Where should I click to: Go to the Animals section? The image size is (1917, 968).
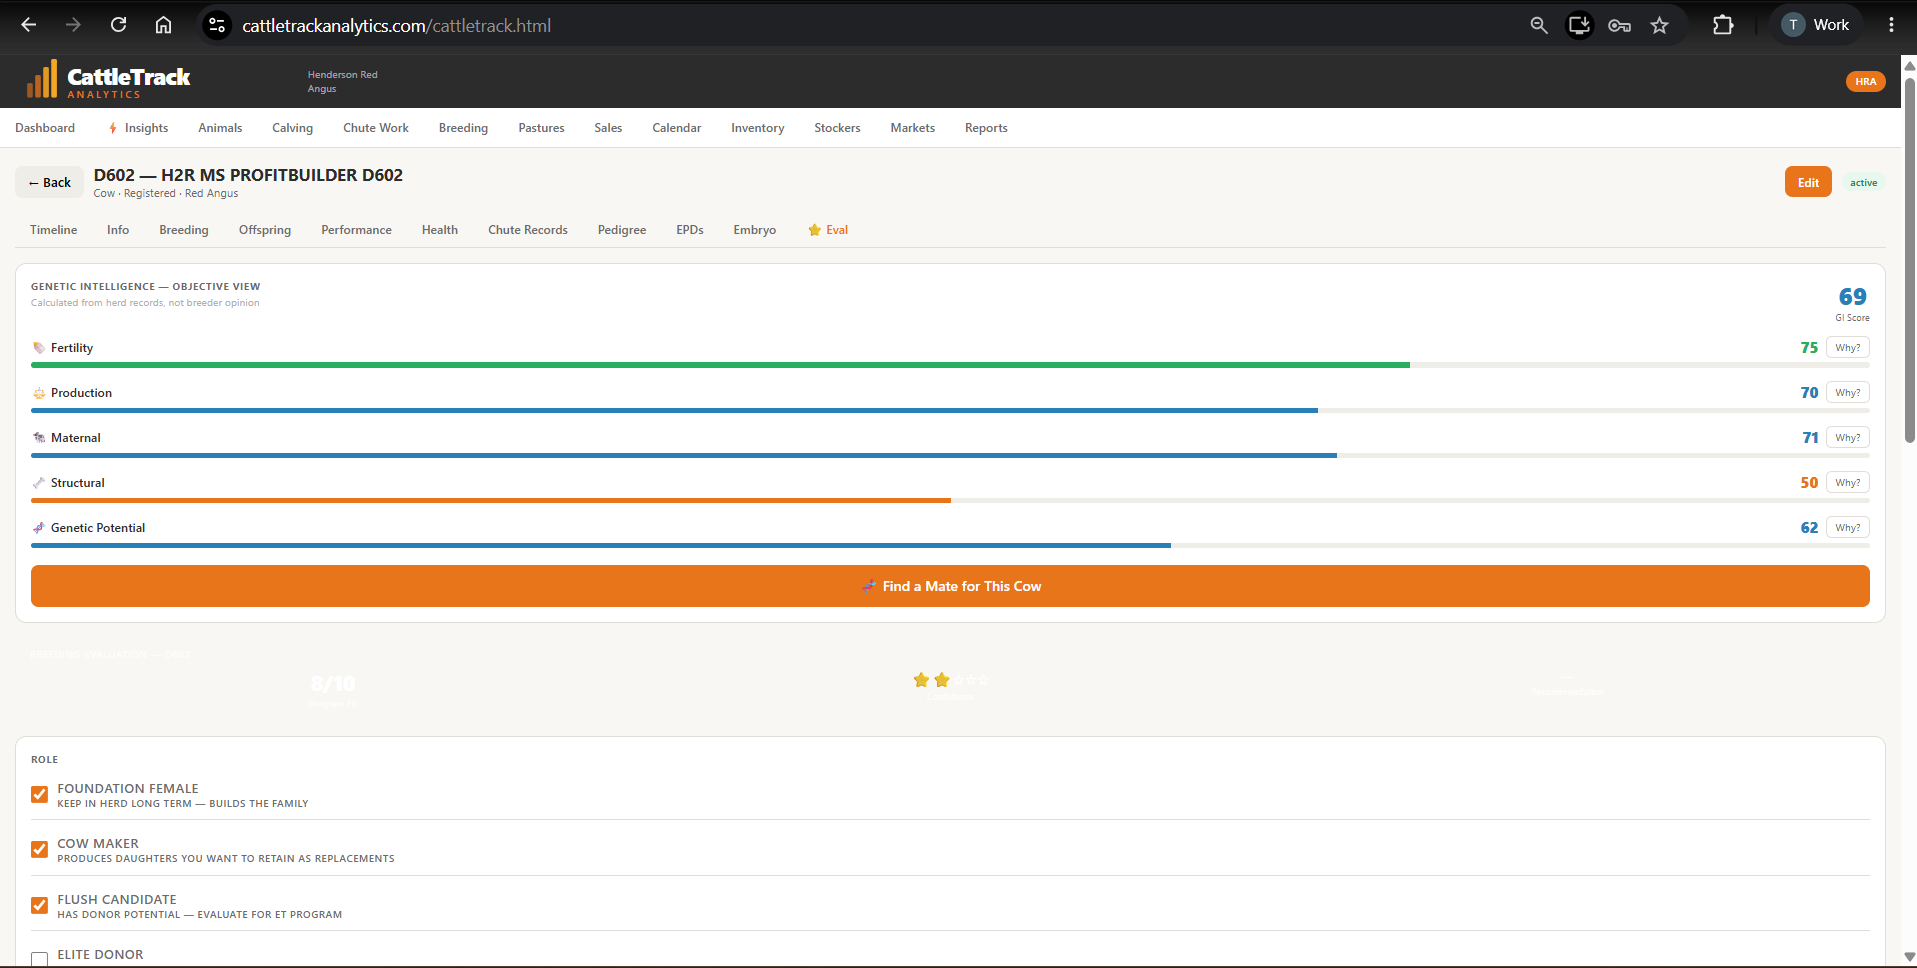click(x=220, y=128)
